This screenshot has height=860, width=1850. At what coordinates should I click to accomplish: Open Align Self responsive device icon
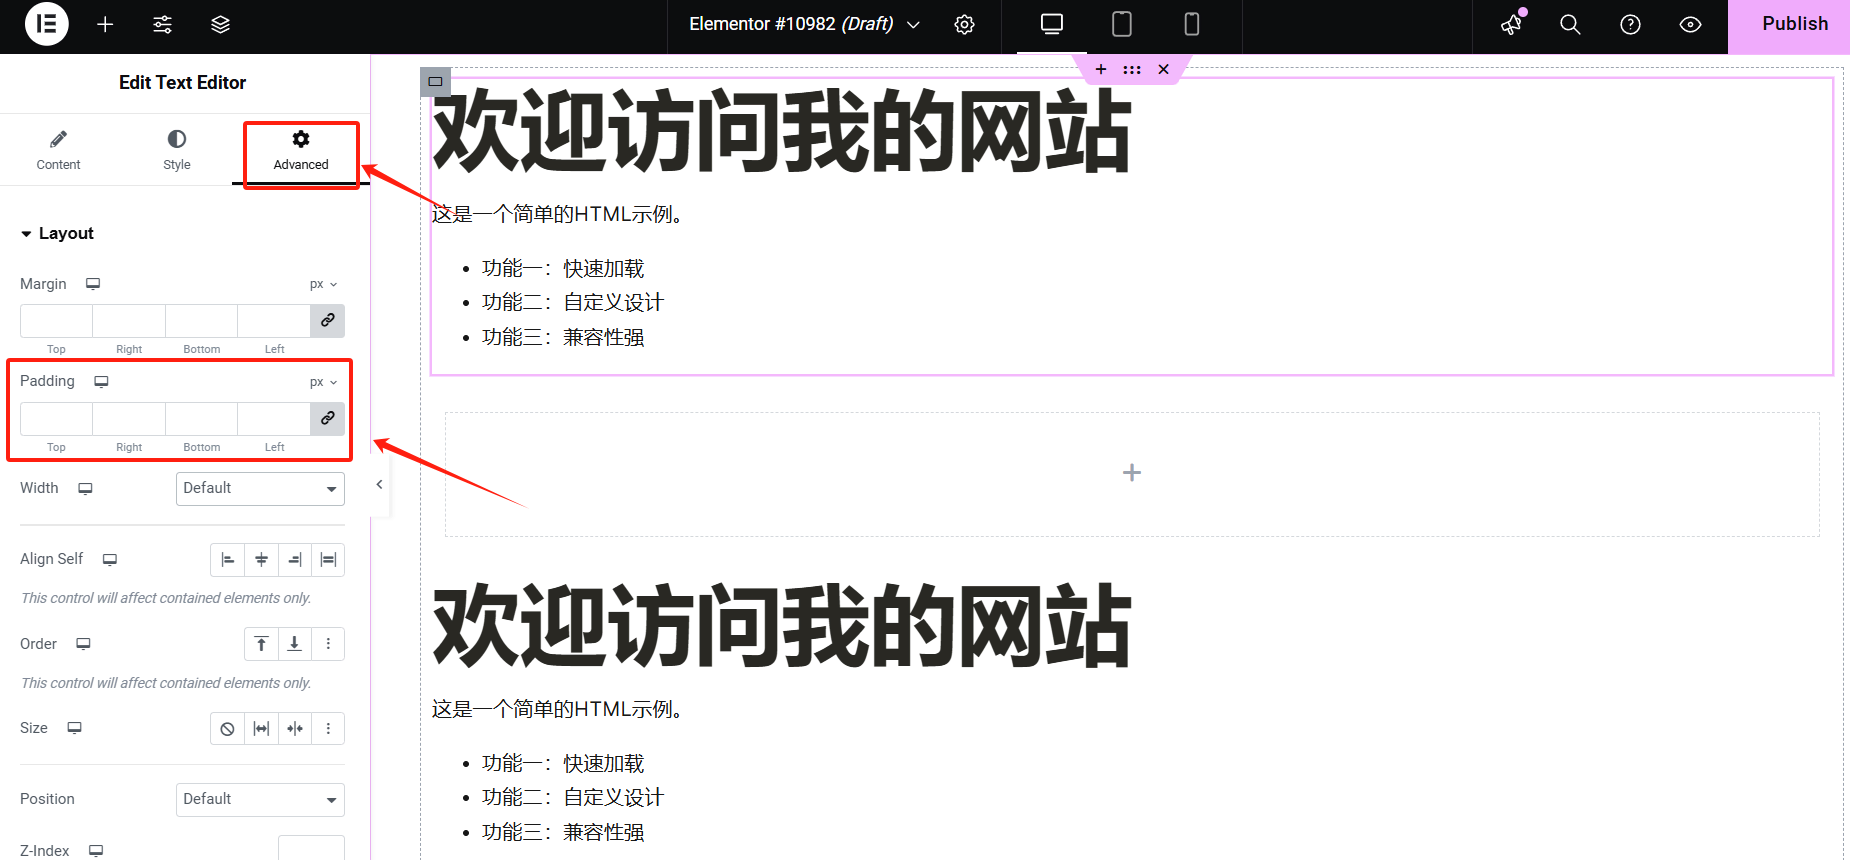point(110,559)
